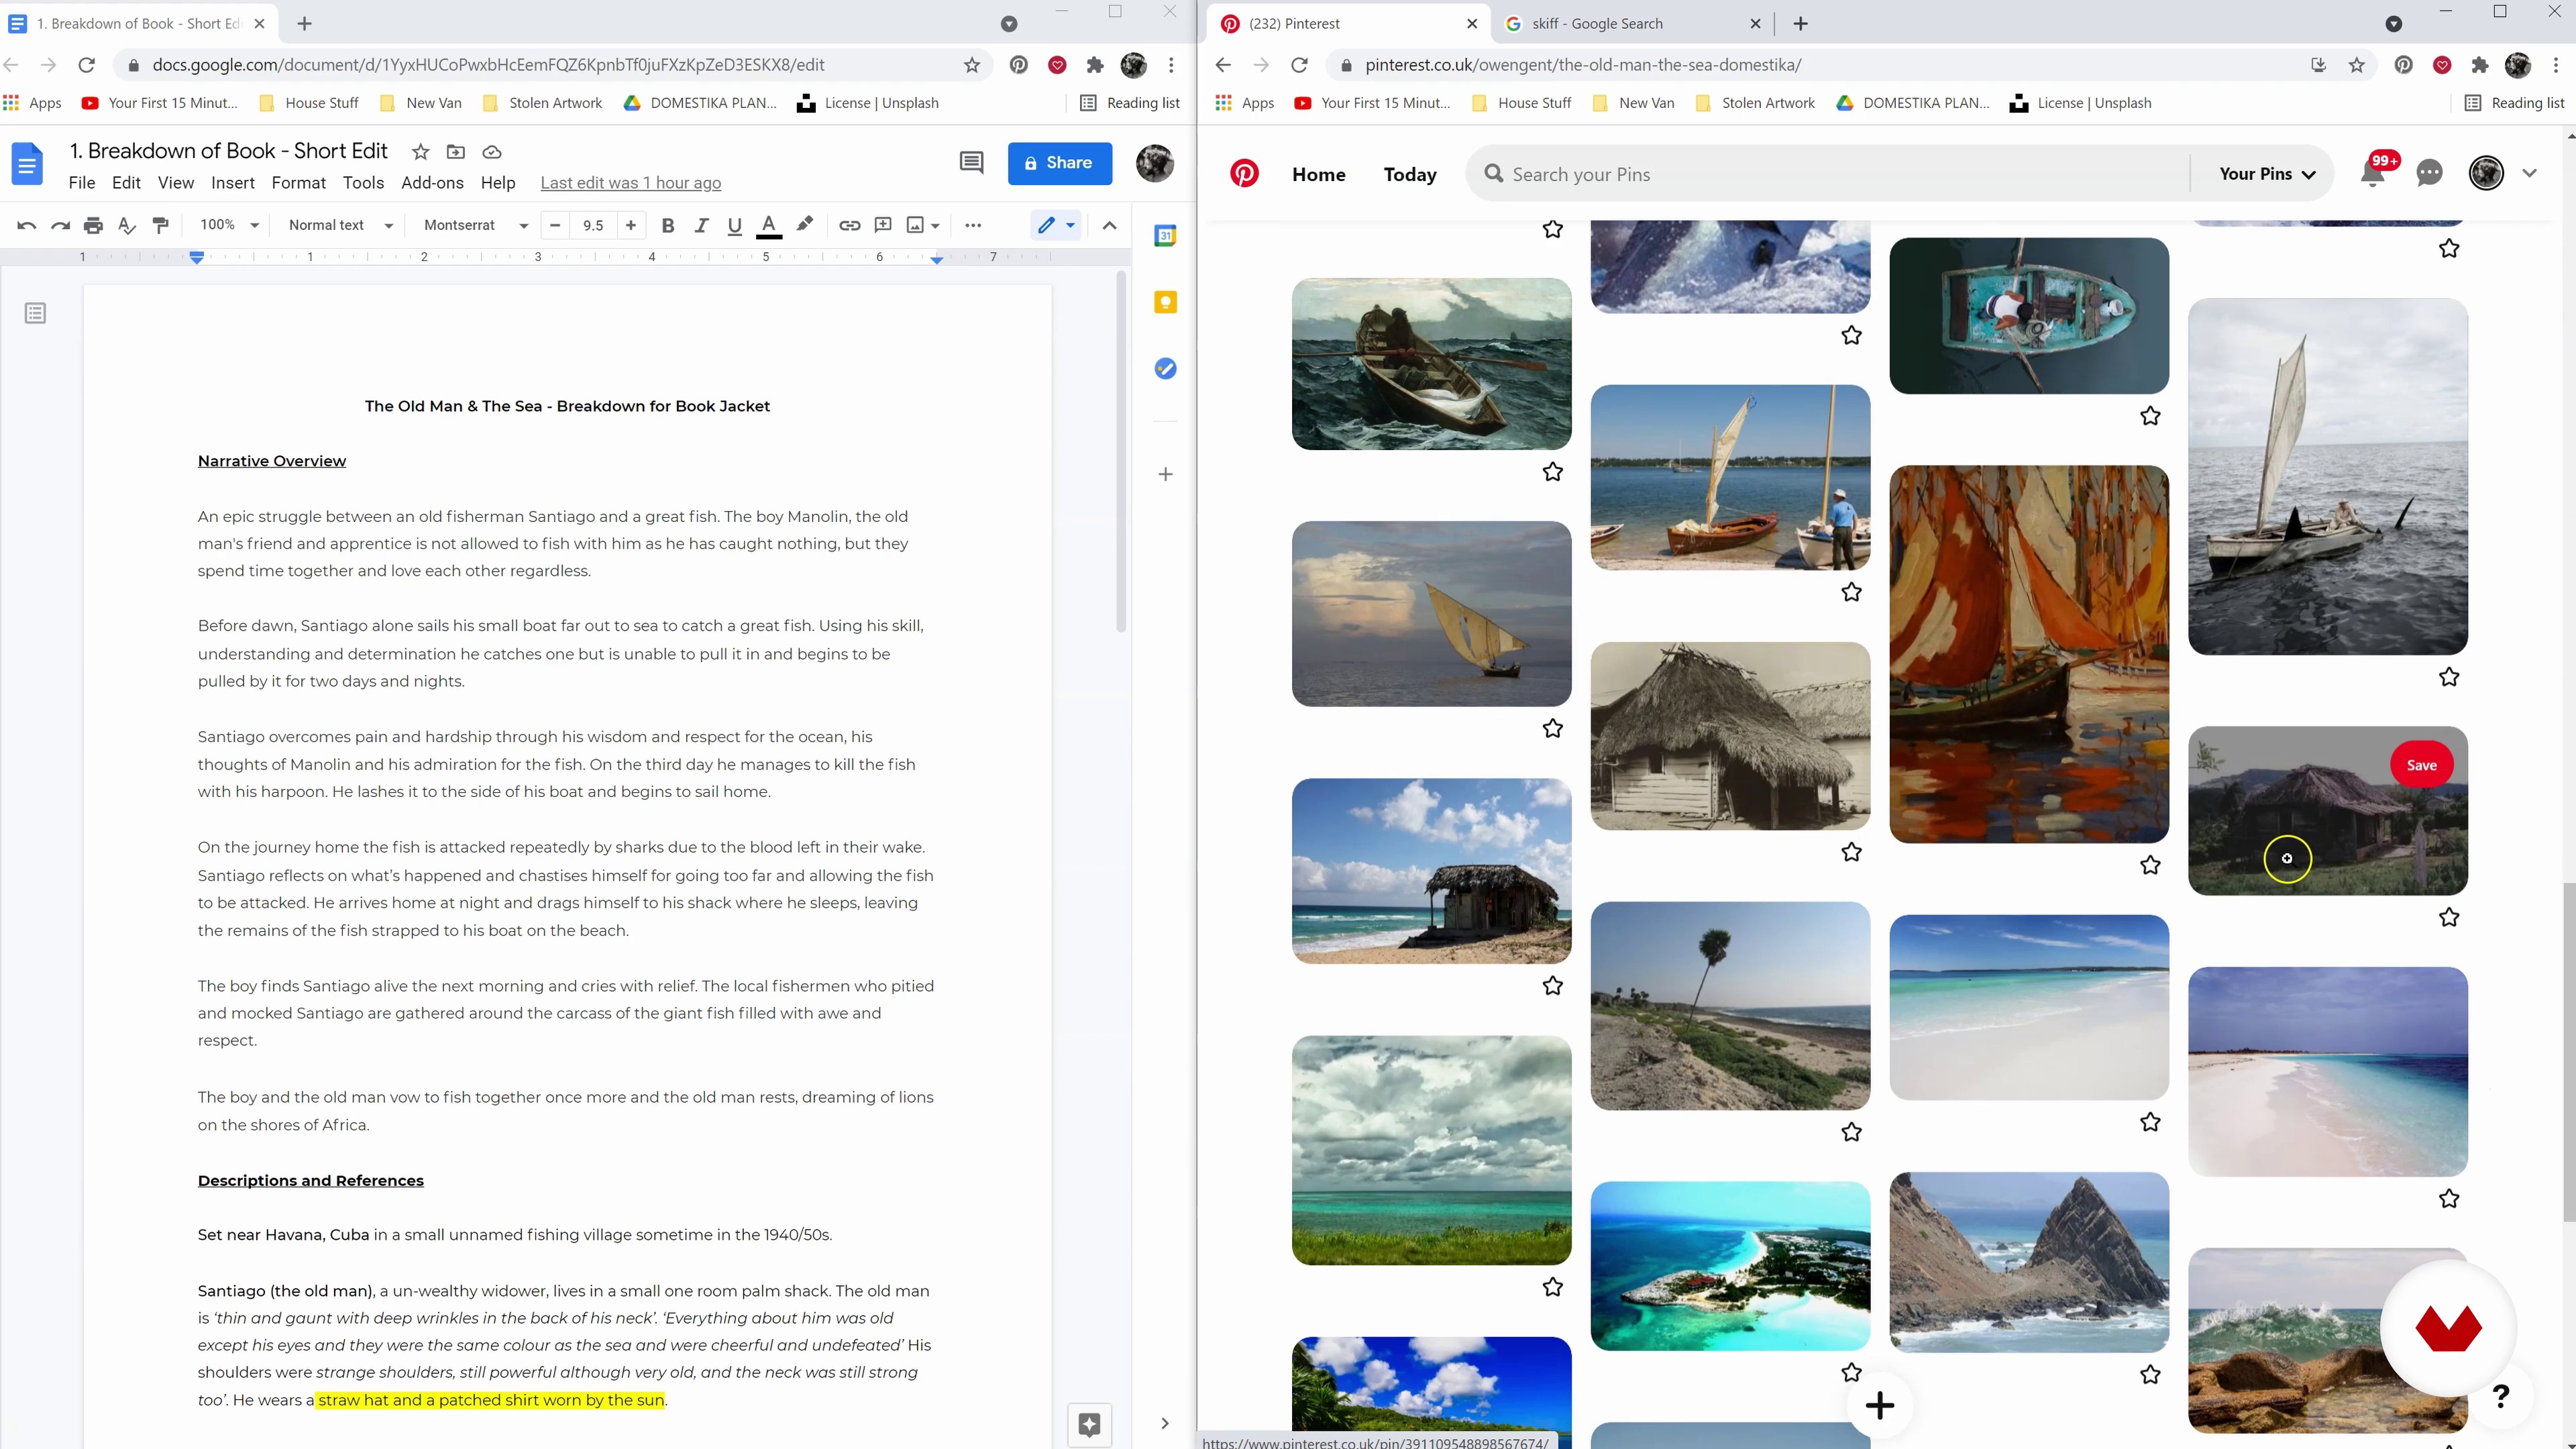Open the Montserrat font dropdown
Viewport: 2576px width, 1449px height.
tap(476, 225)
